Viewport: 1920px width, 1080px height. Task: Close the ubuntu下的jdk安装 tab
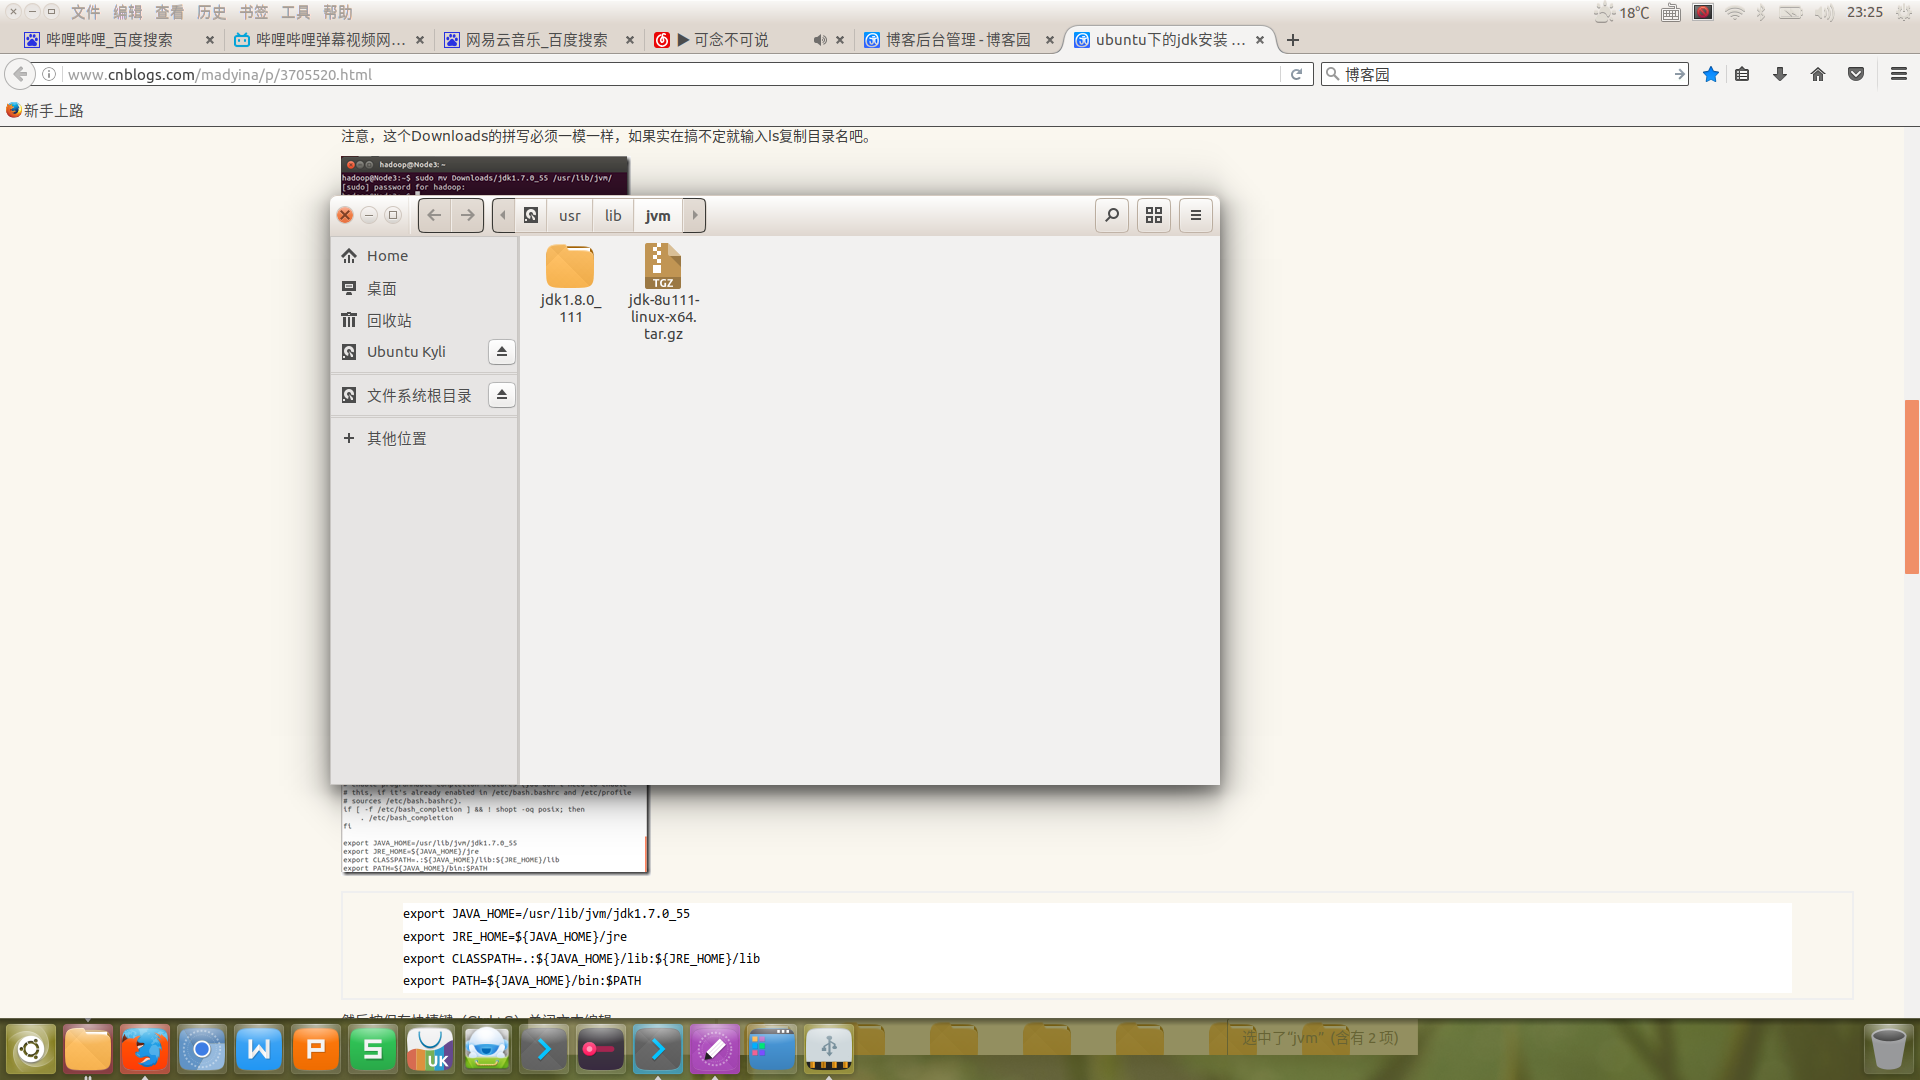point(1260,40)
